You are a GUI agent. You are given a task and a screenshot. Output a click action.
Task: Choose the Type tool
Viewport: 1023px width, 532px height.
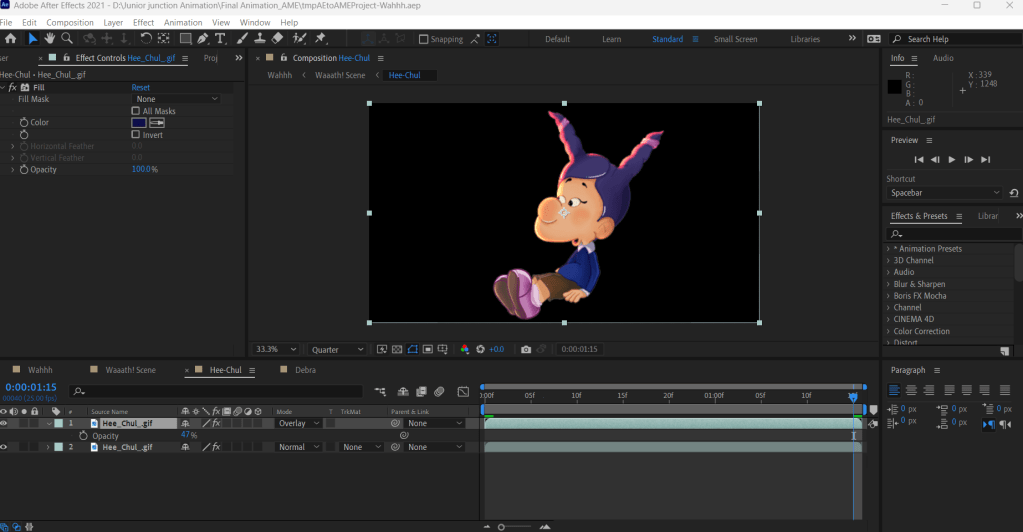click(221, 39)
